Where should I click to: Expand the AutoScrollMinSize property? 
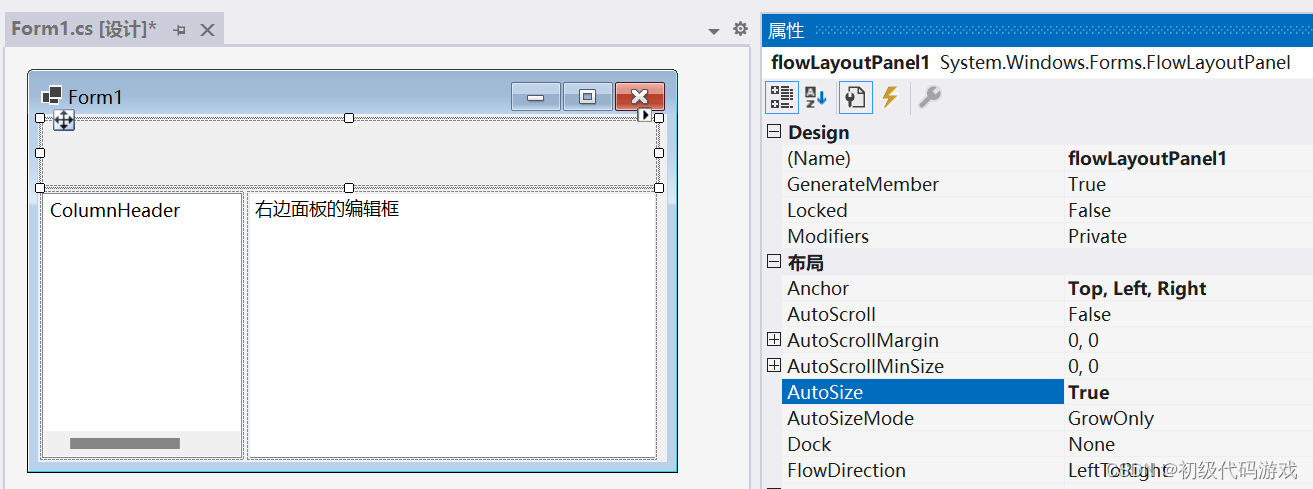click(x=773, y=366)
